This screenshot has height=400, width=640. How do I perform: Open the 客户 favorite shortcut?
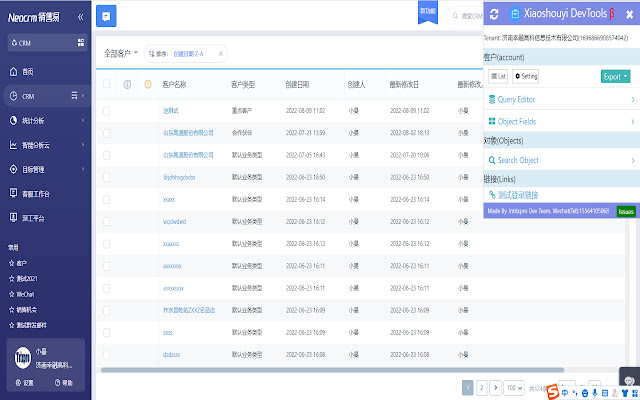tap(18, 263)
